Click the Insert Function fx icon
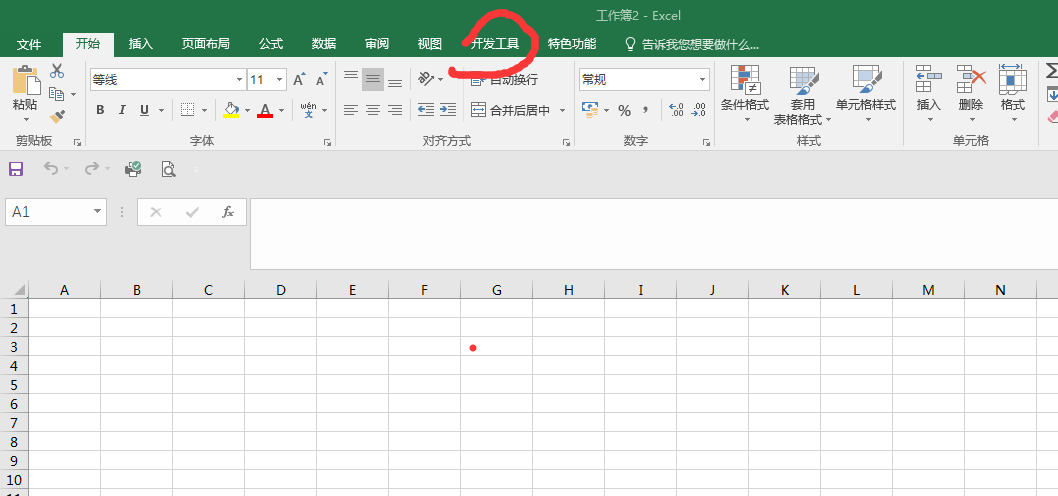 pyautogui.click(x=228, y=212)
